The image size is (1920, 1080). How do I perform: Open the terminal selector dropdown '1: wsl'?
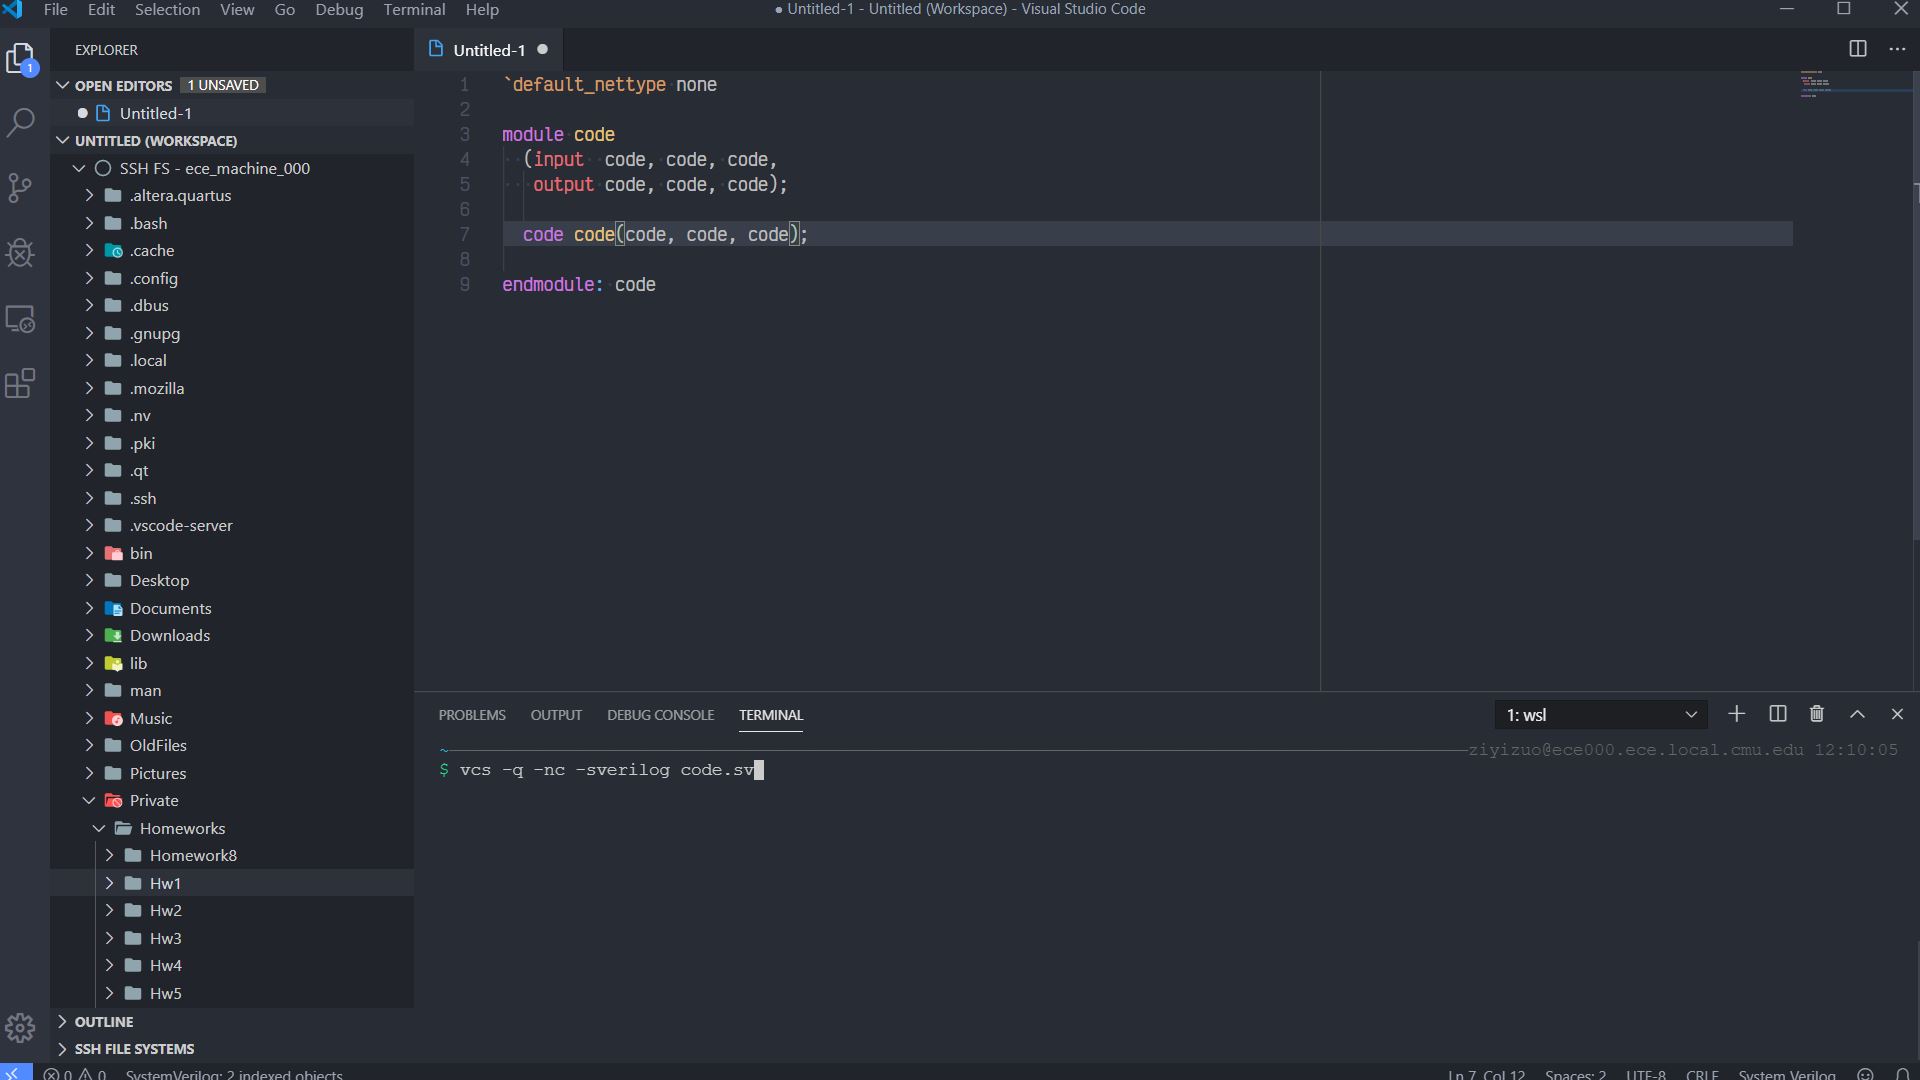pos(1600,715)
